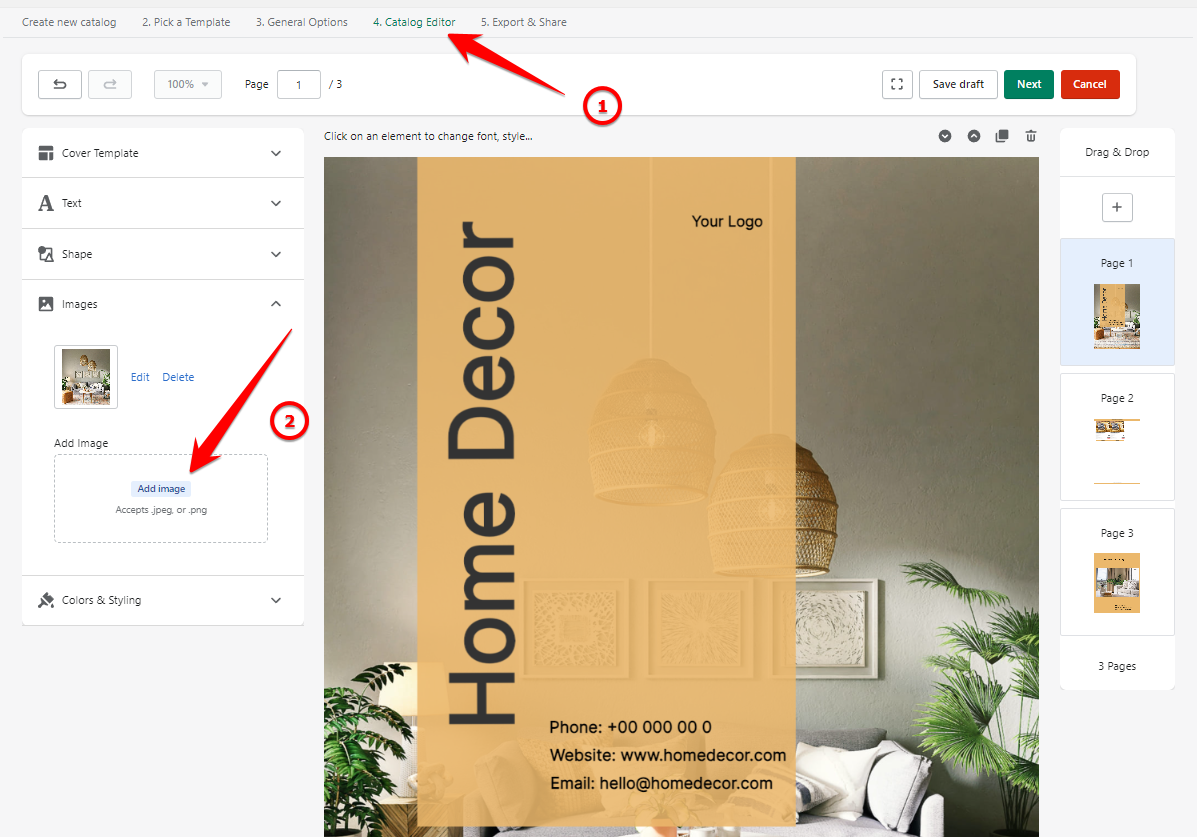
Task: Collapse the Images section chevron
Action: (276, 304)
